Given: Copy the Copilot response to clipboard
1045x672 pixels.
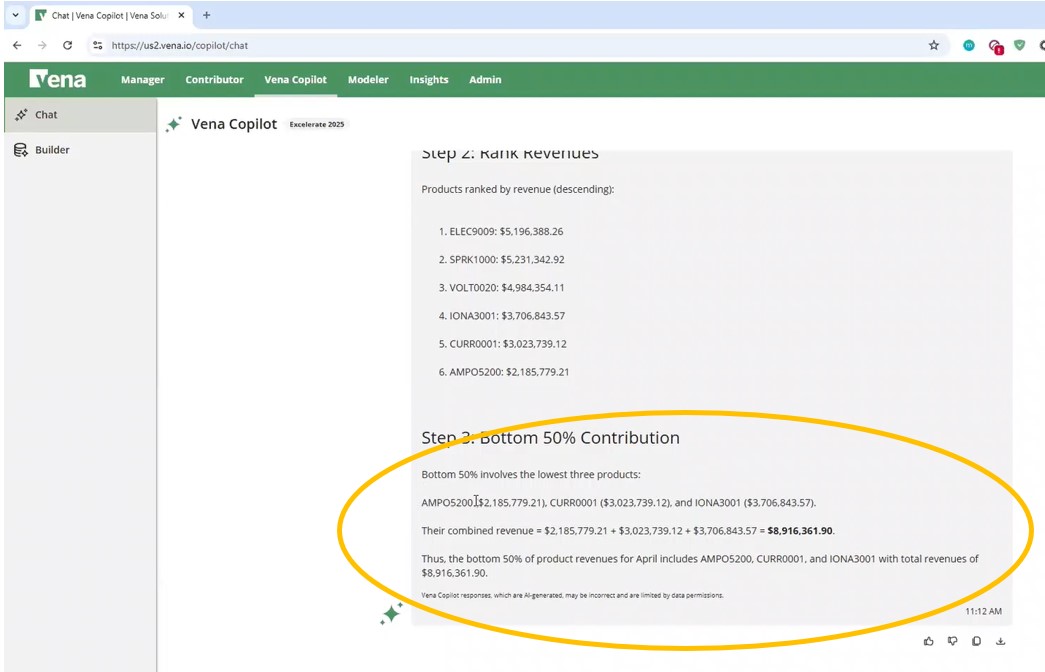Looking at the screenshot, I should click(x=977, y=641).
